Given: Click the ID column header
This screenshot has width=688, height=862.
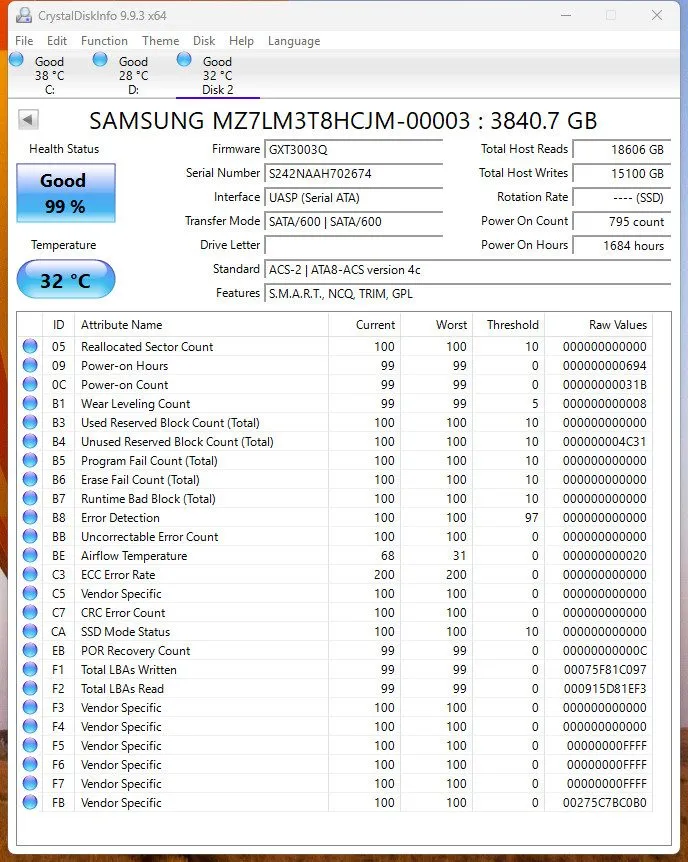Looking at the screenshot, I should click(x=58, y=325).
